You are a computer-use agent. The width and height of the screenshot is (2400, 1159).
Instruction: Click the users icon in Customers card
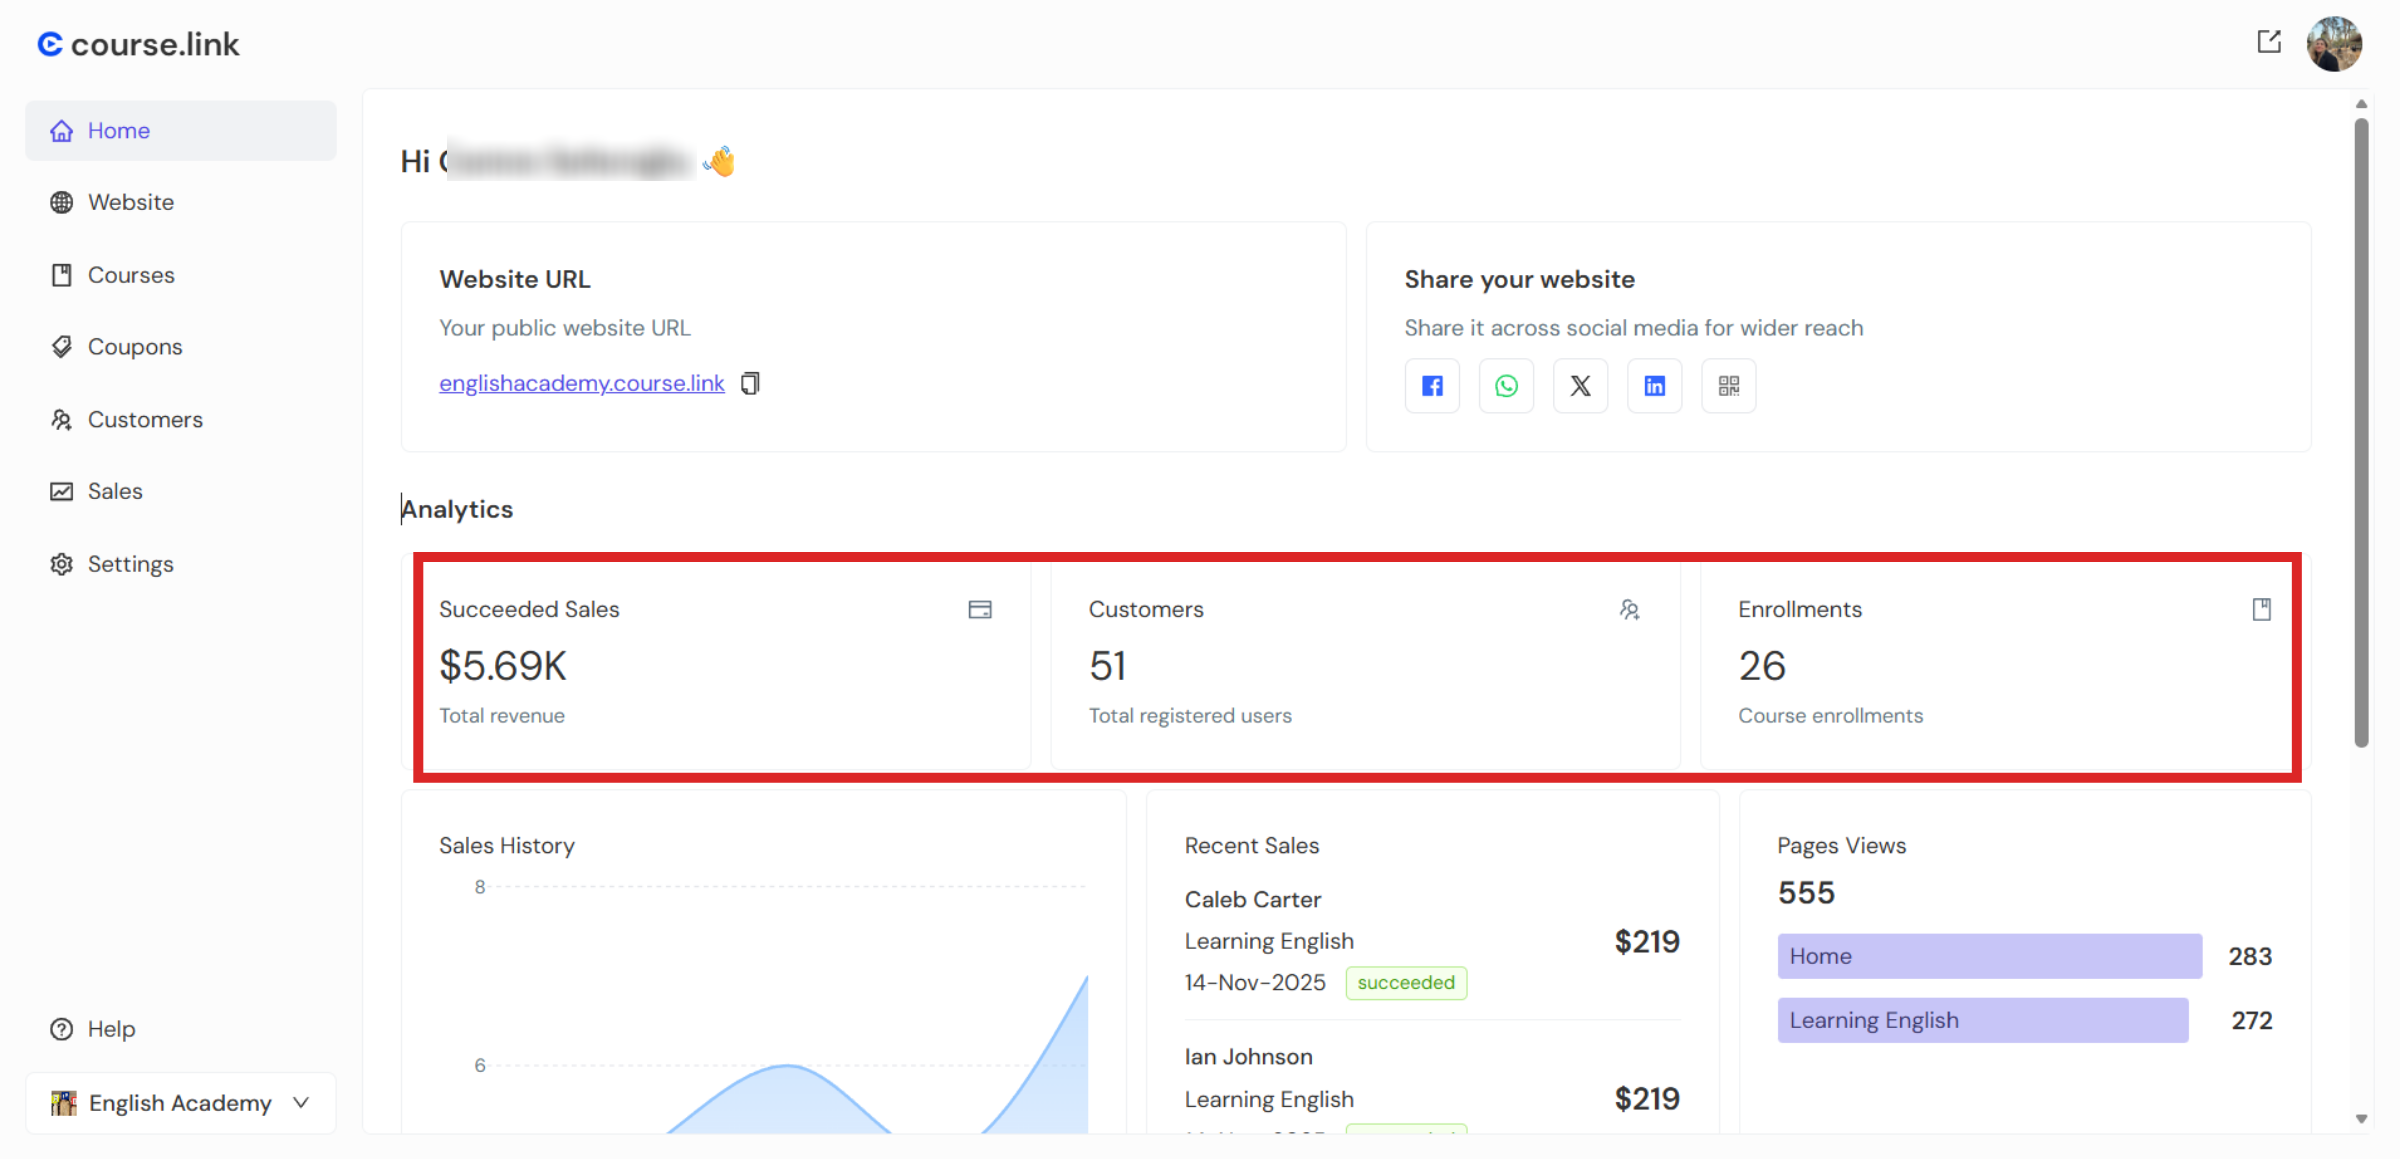point(1629,609)
